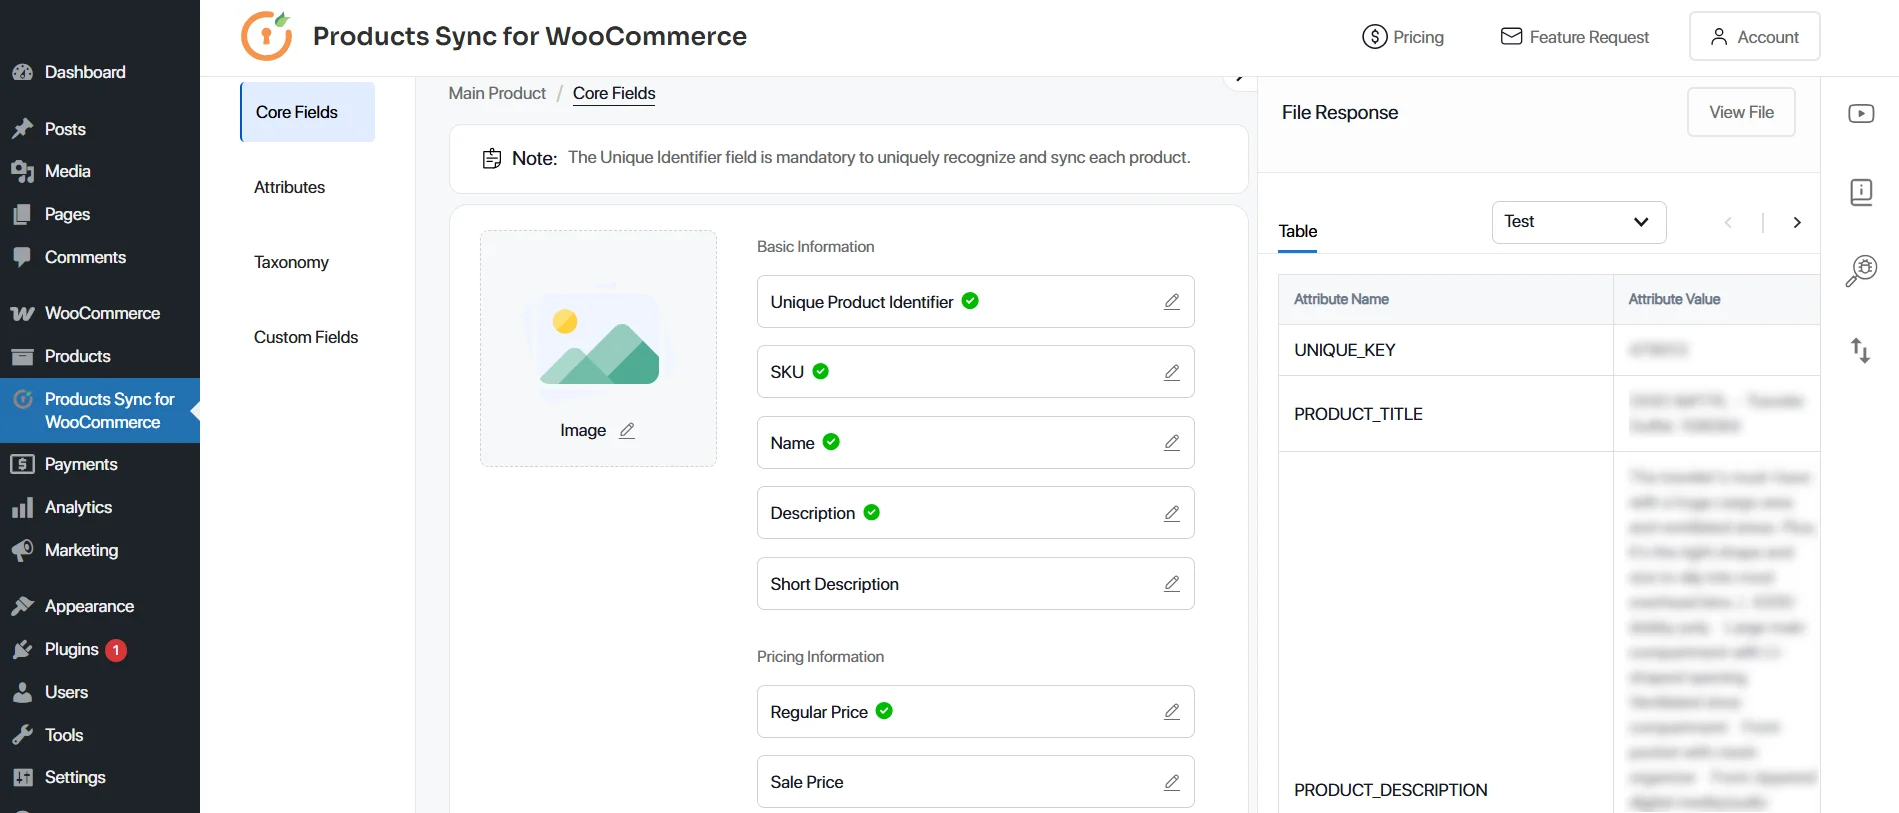Open the info document icon in right rail
This screenshot has width=1899, height=813.
[1861, 192]
